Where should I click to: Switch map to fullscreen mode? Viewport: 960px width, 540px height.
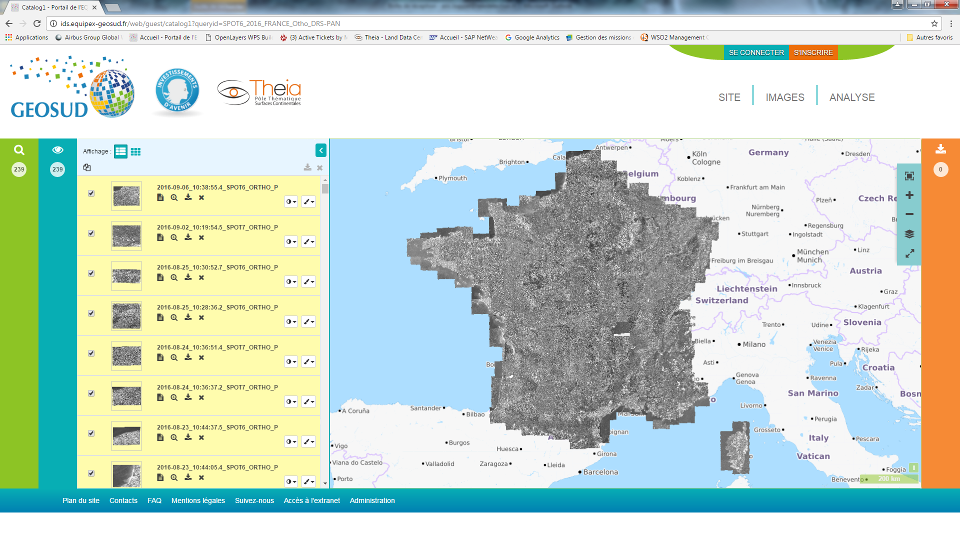click(909, 254)
